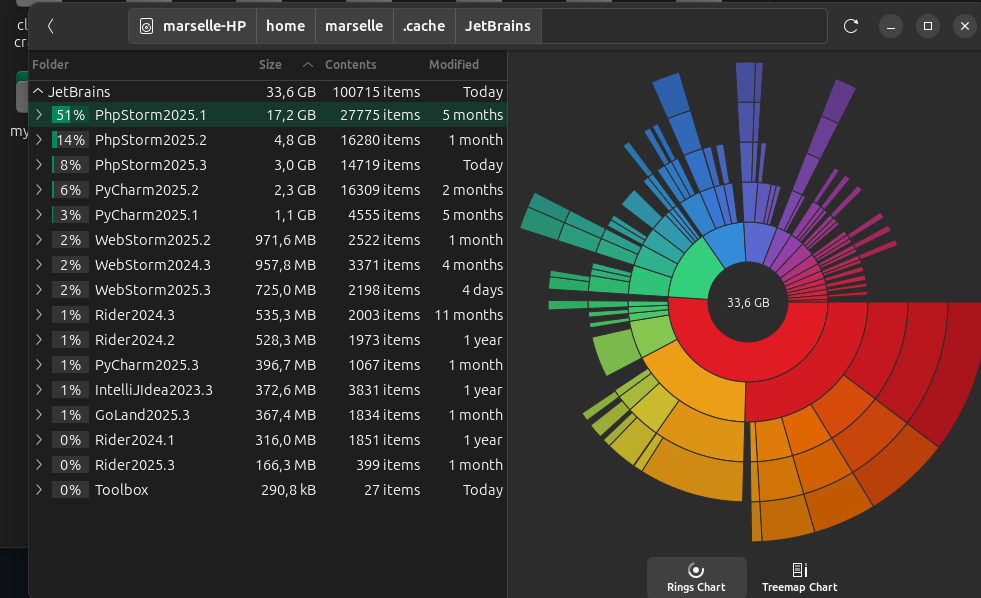The image size is (981, 598).
Task: Navigate to home in path bar
Action: (285, 26)
